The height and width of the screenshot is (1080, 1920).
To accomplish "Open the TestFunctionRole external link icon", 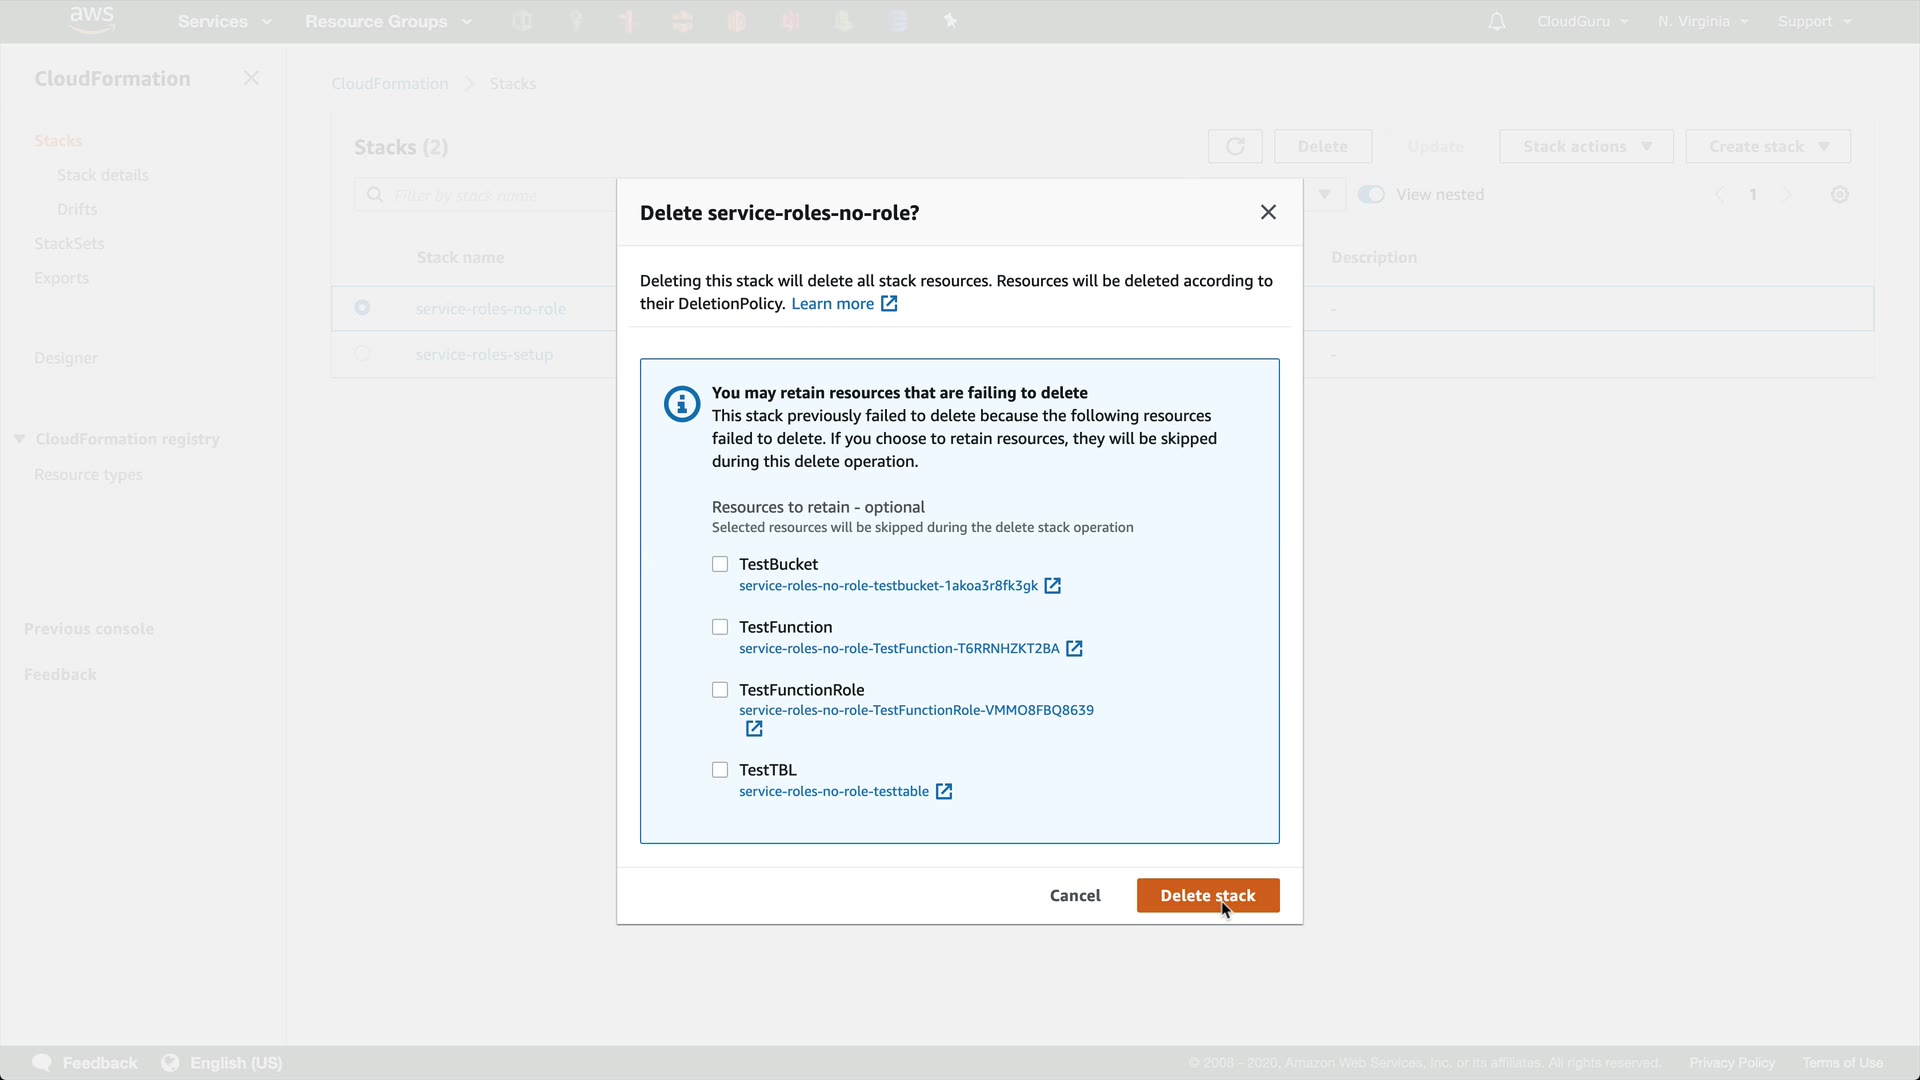I will pyautogui.click(x=754, y=729).
